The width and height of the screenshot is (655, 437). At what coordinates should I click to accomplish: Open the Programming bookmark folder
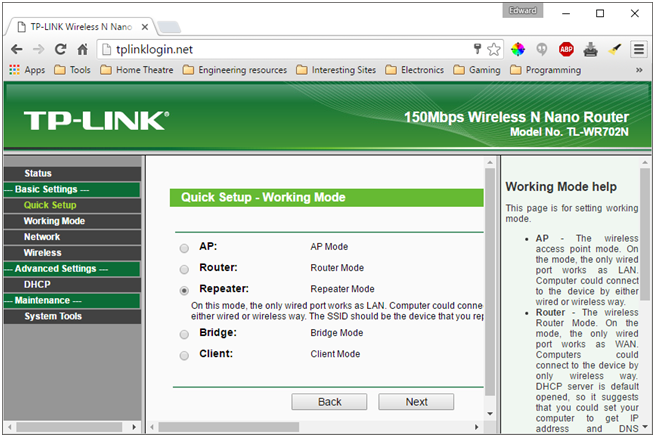coord(546,70)
